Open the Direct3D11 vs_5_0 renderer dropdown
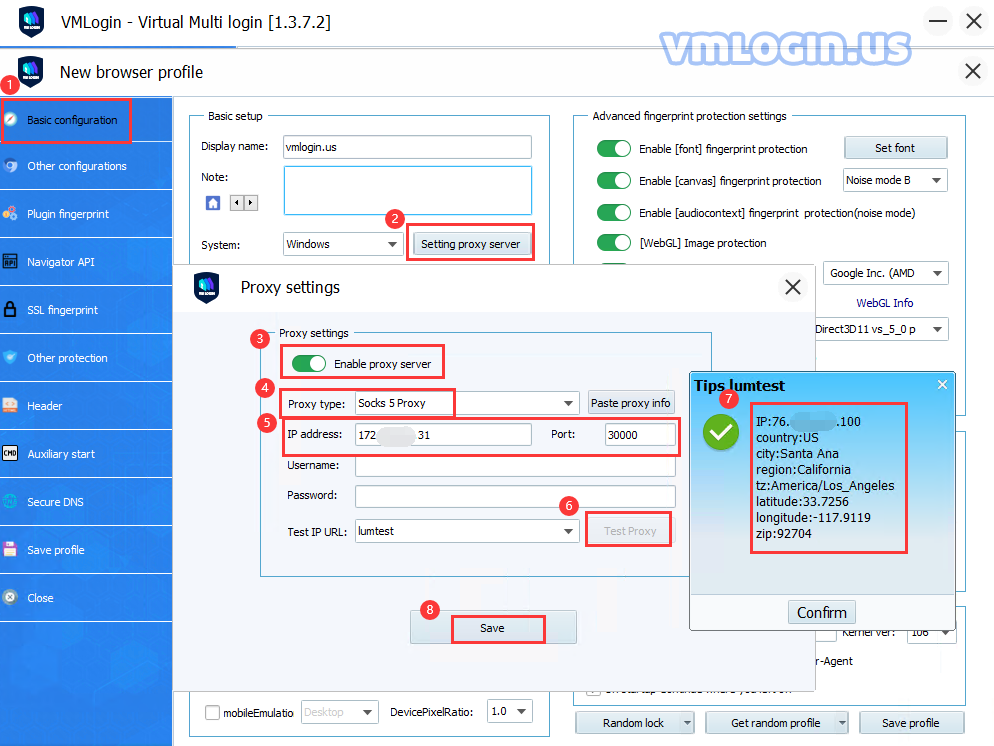This screenshot has width=994, height=746. 881,329
